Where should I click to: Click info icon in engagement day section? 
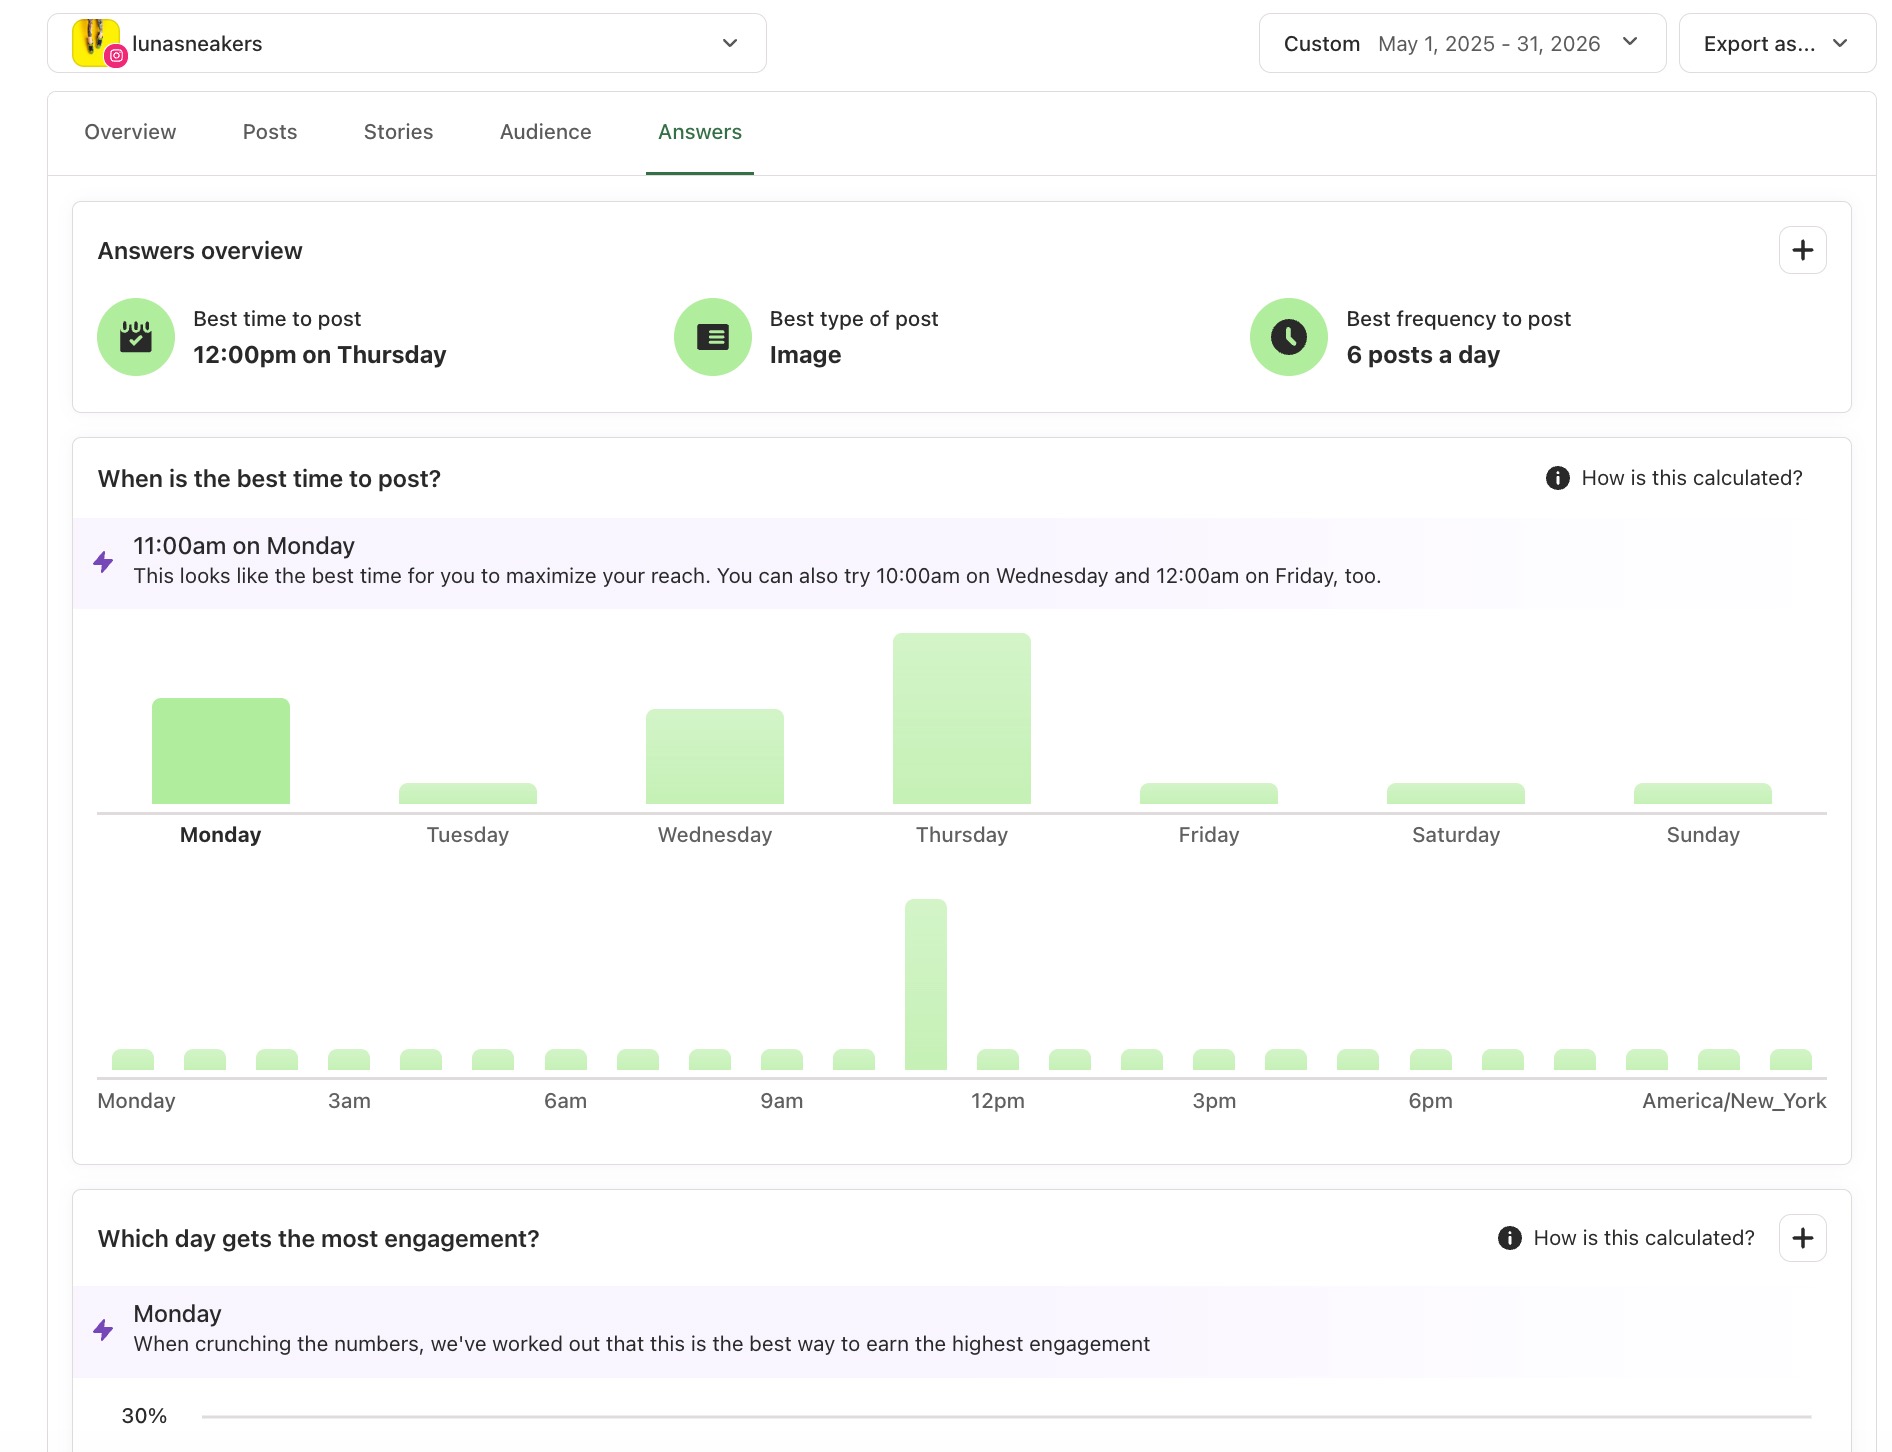coord(1509,1238)
